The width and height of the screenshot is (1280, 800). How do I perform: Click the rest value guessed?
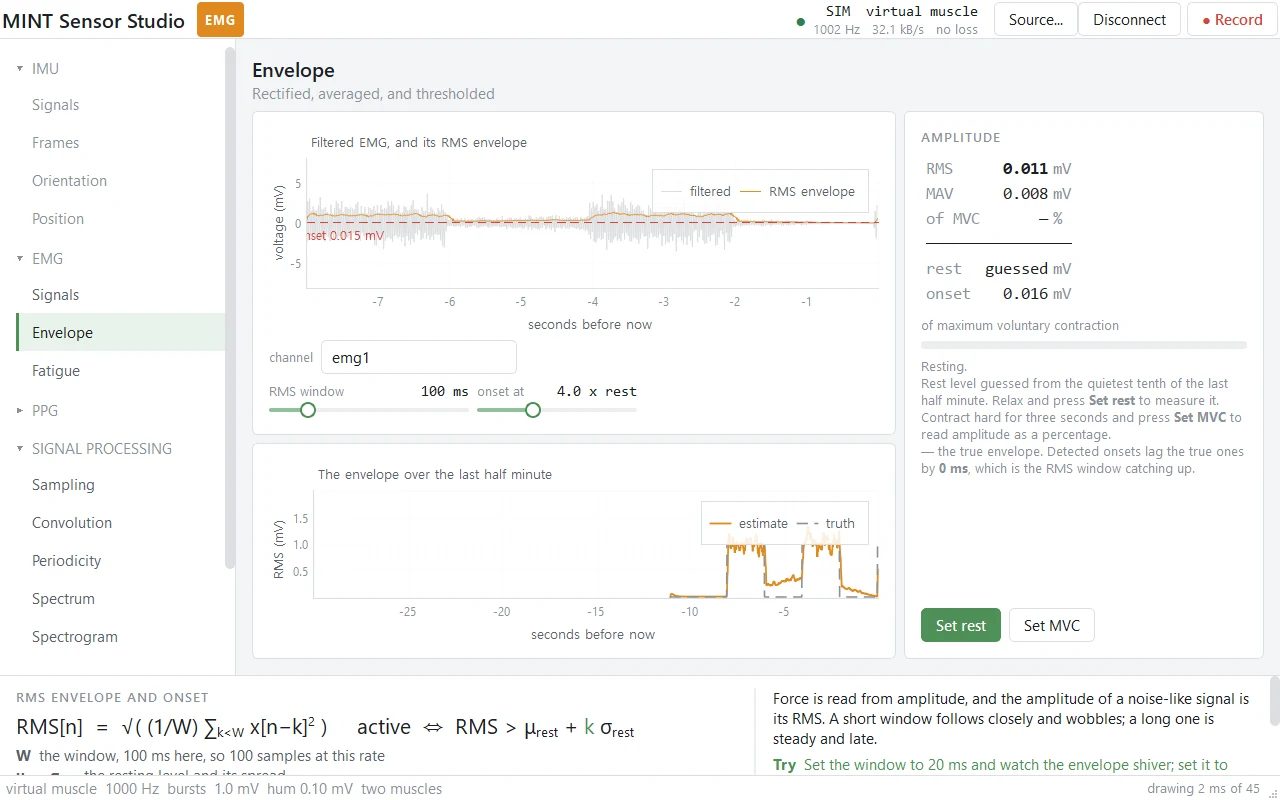(1016, 269)
